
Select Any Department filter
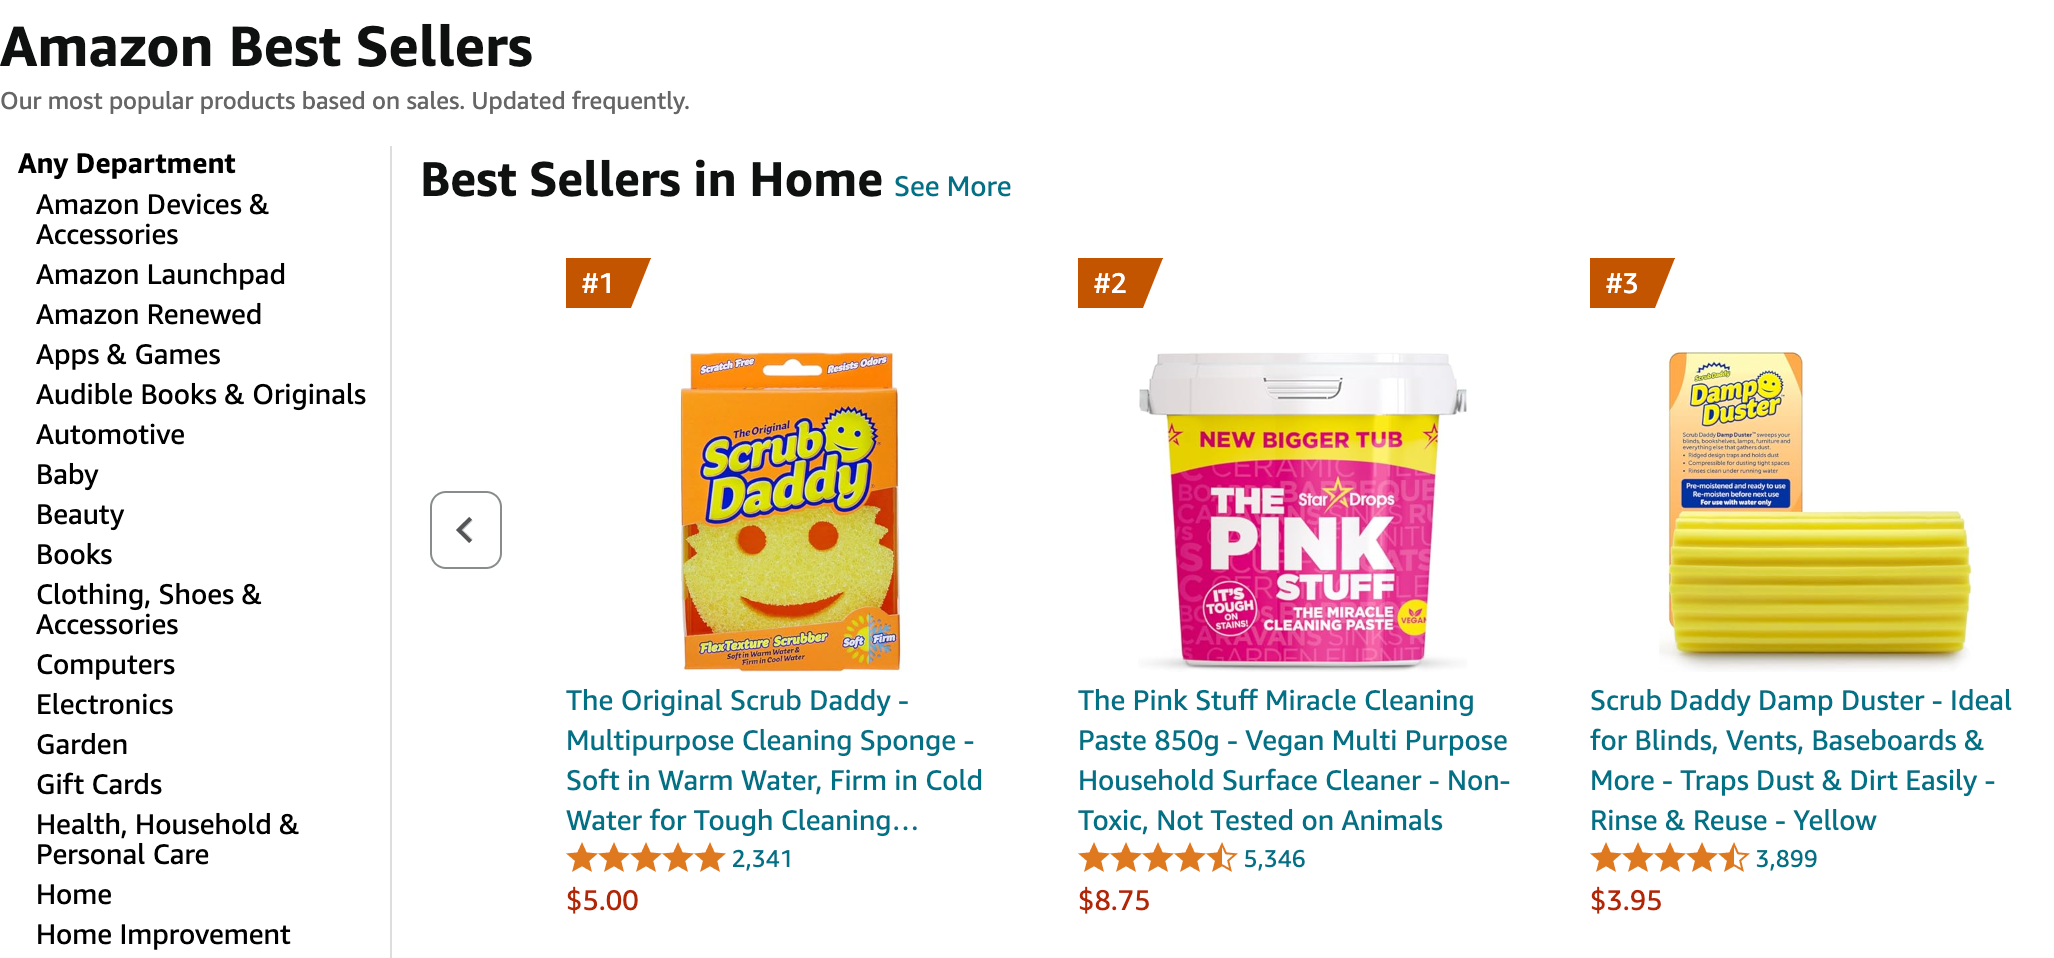tap(126, 163)
